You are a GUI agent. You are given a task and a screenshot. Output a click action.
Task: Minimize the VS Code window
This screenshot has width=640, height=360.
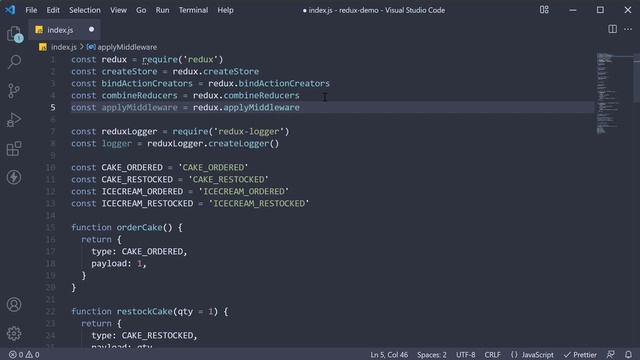click(573, 10)
